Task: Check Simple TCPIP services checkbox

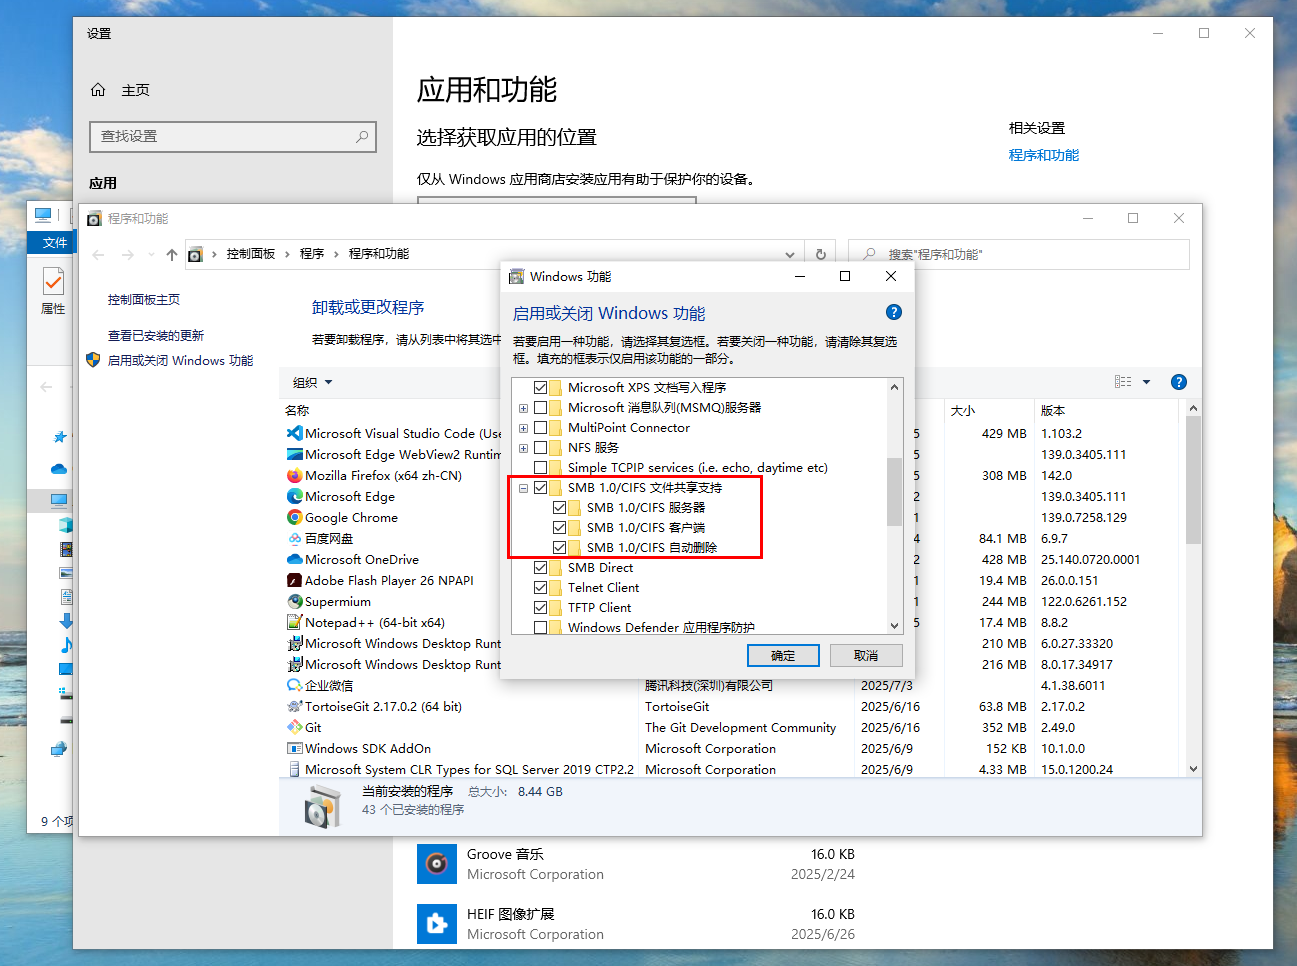Action: [x=541, y=467]
